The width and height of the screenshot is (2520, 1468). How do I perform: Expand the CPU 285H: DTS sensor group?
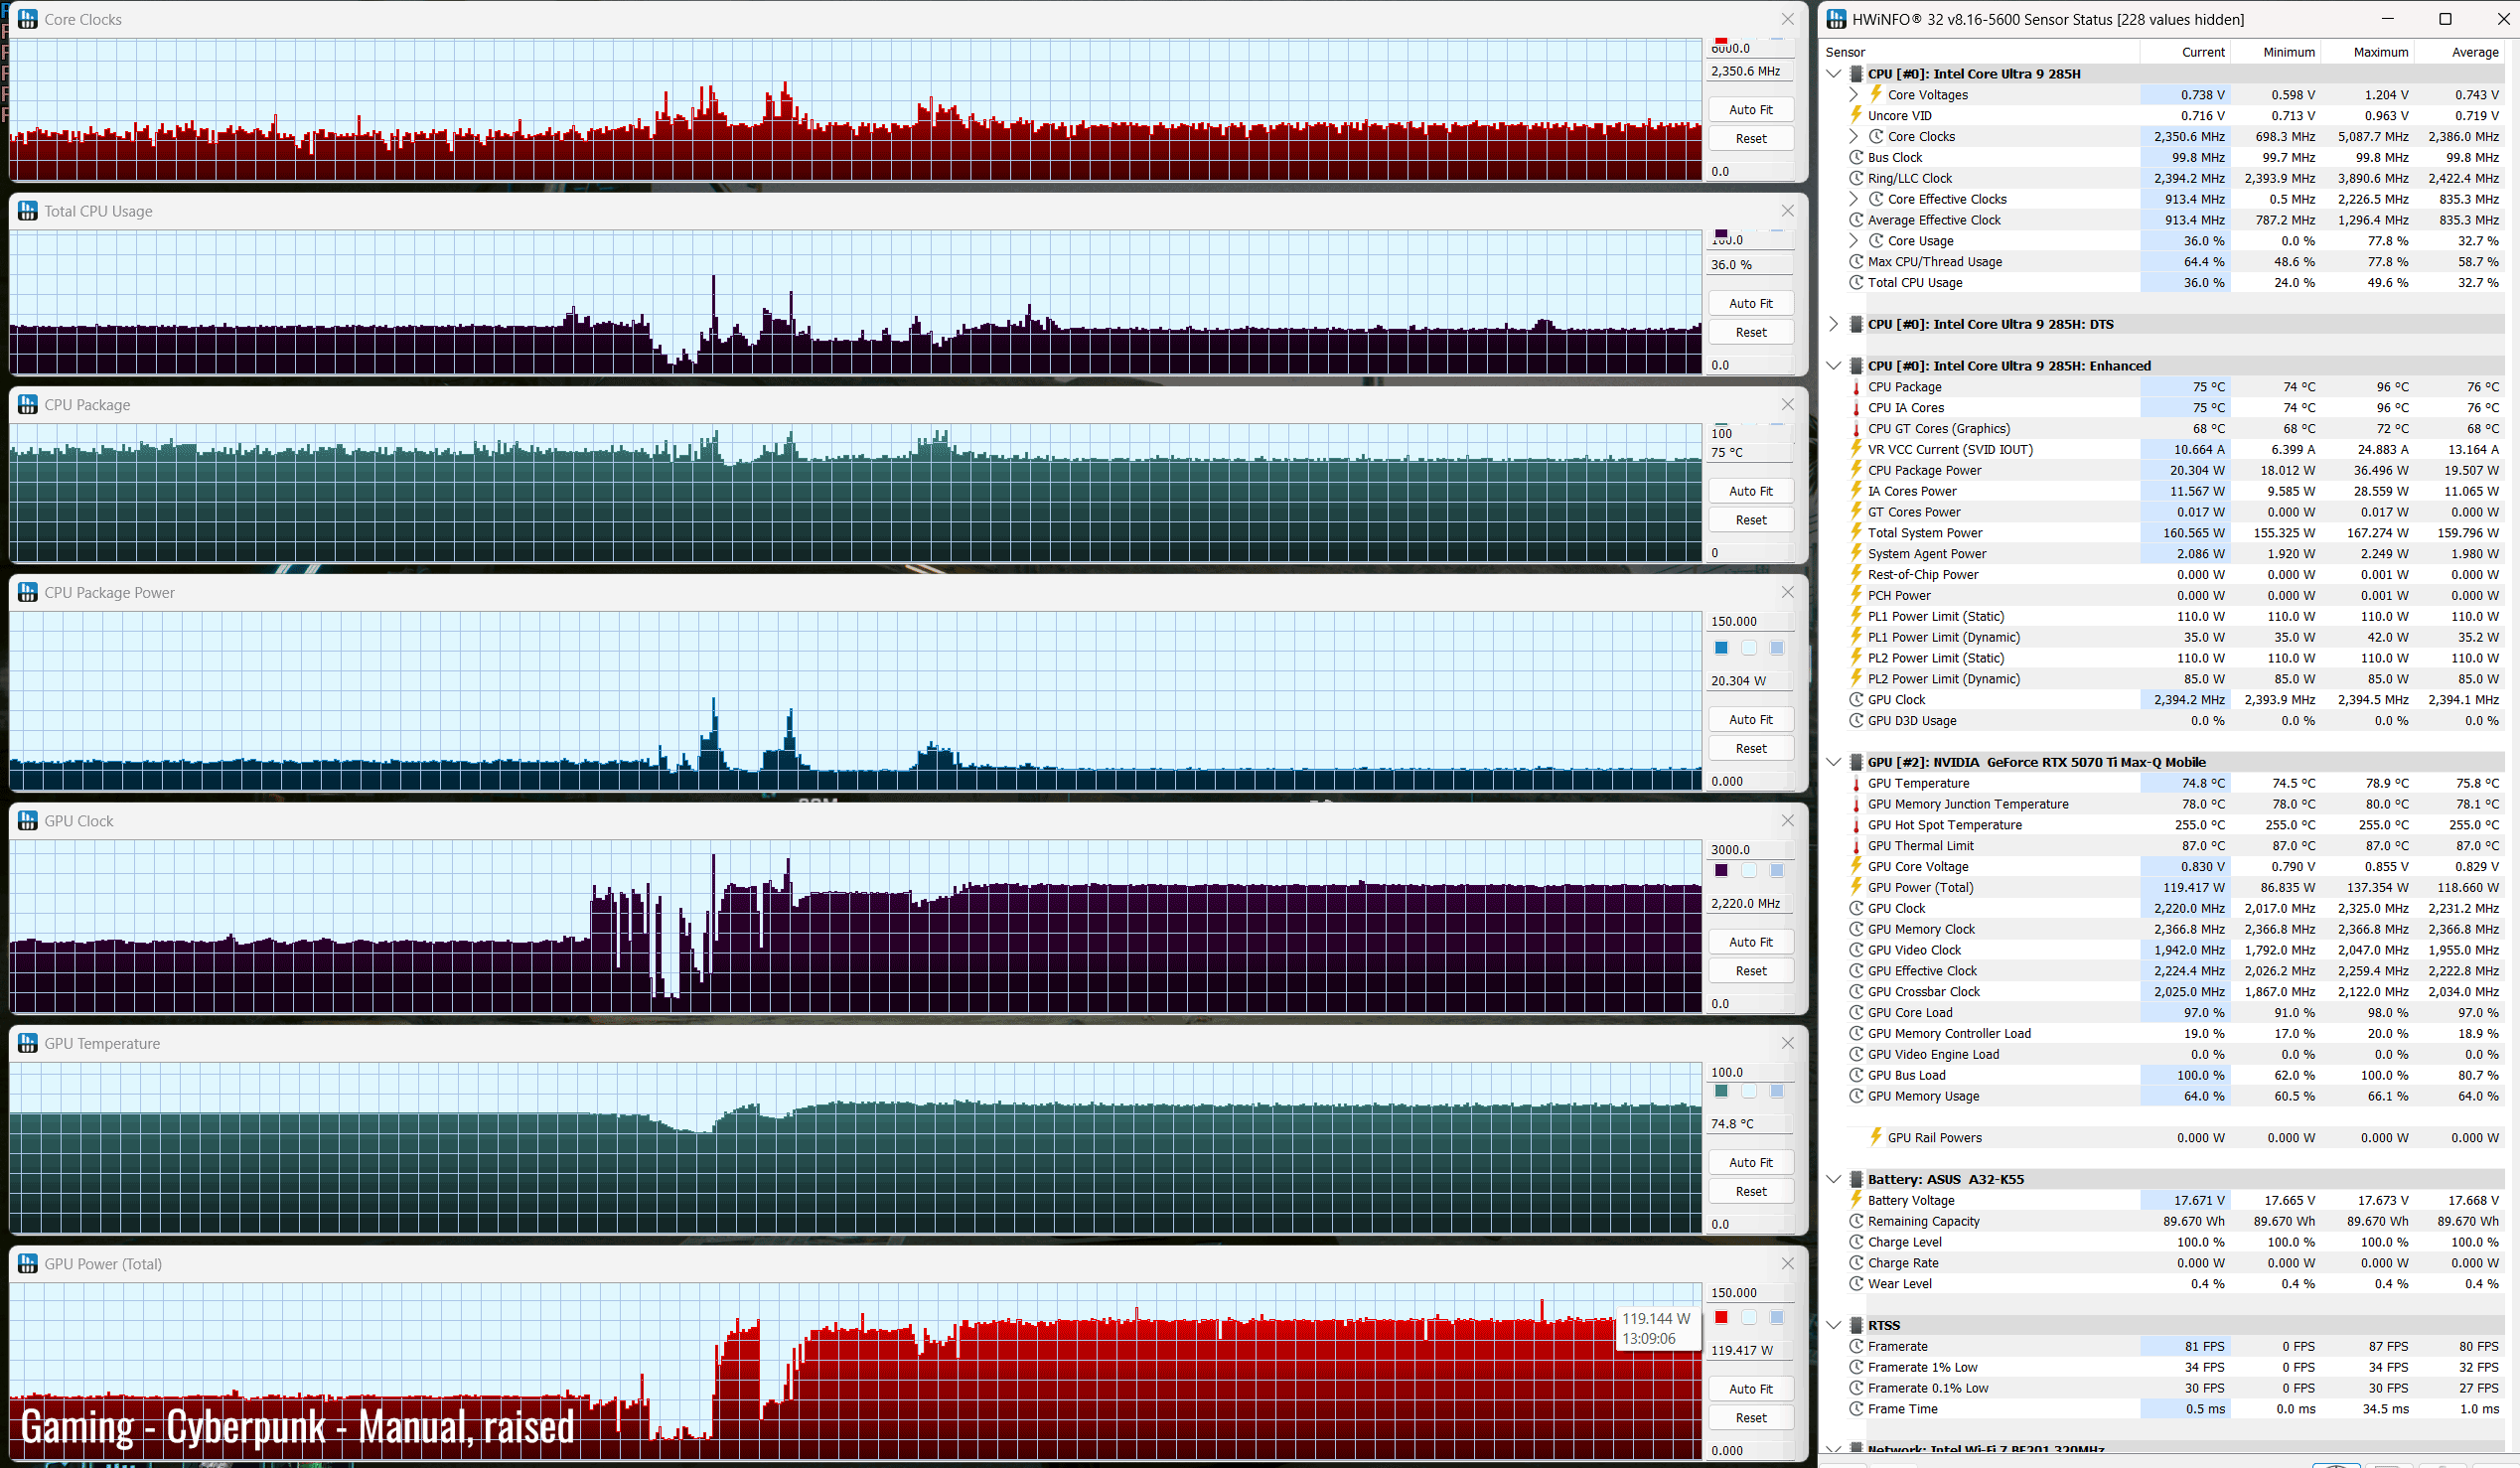(1833, 324)
